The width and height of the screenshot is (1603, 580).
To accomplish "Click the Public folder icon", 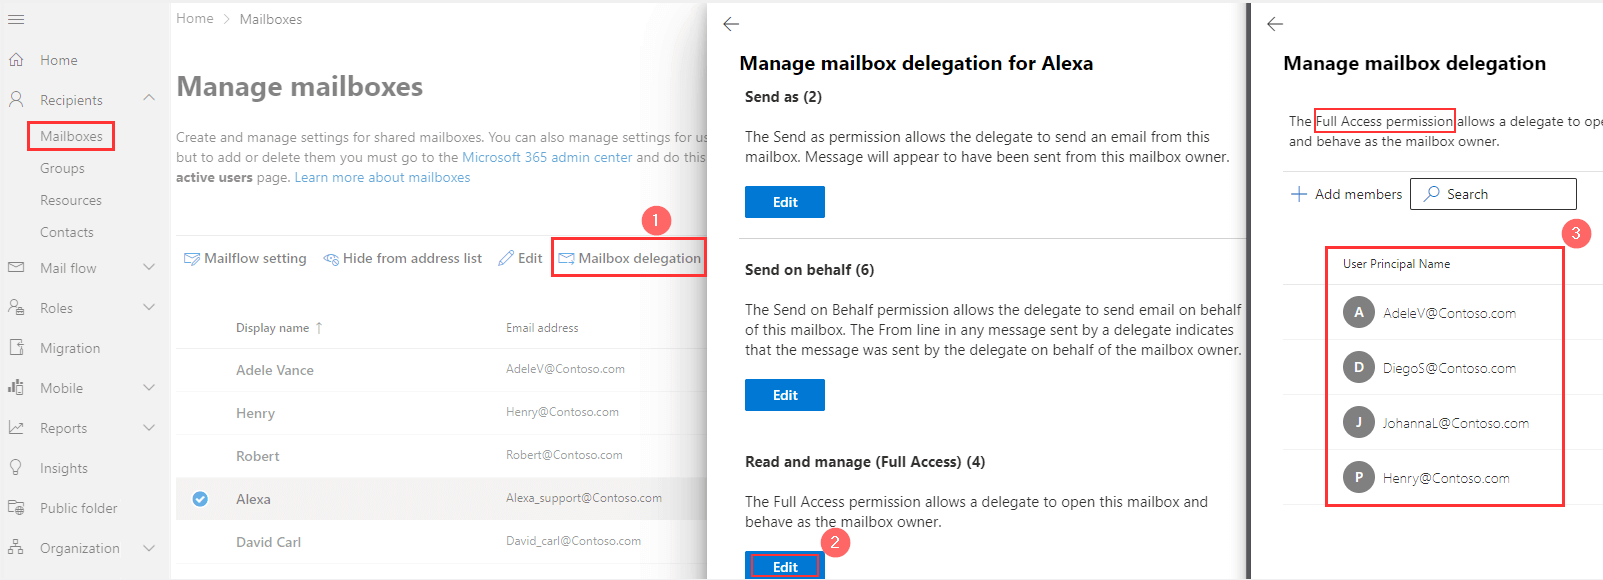I will click(16, 508).
